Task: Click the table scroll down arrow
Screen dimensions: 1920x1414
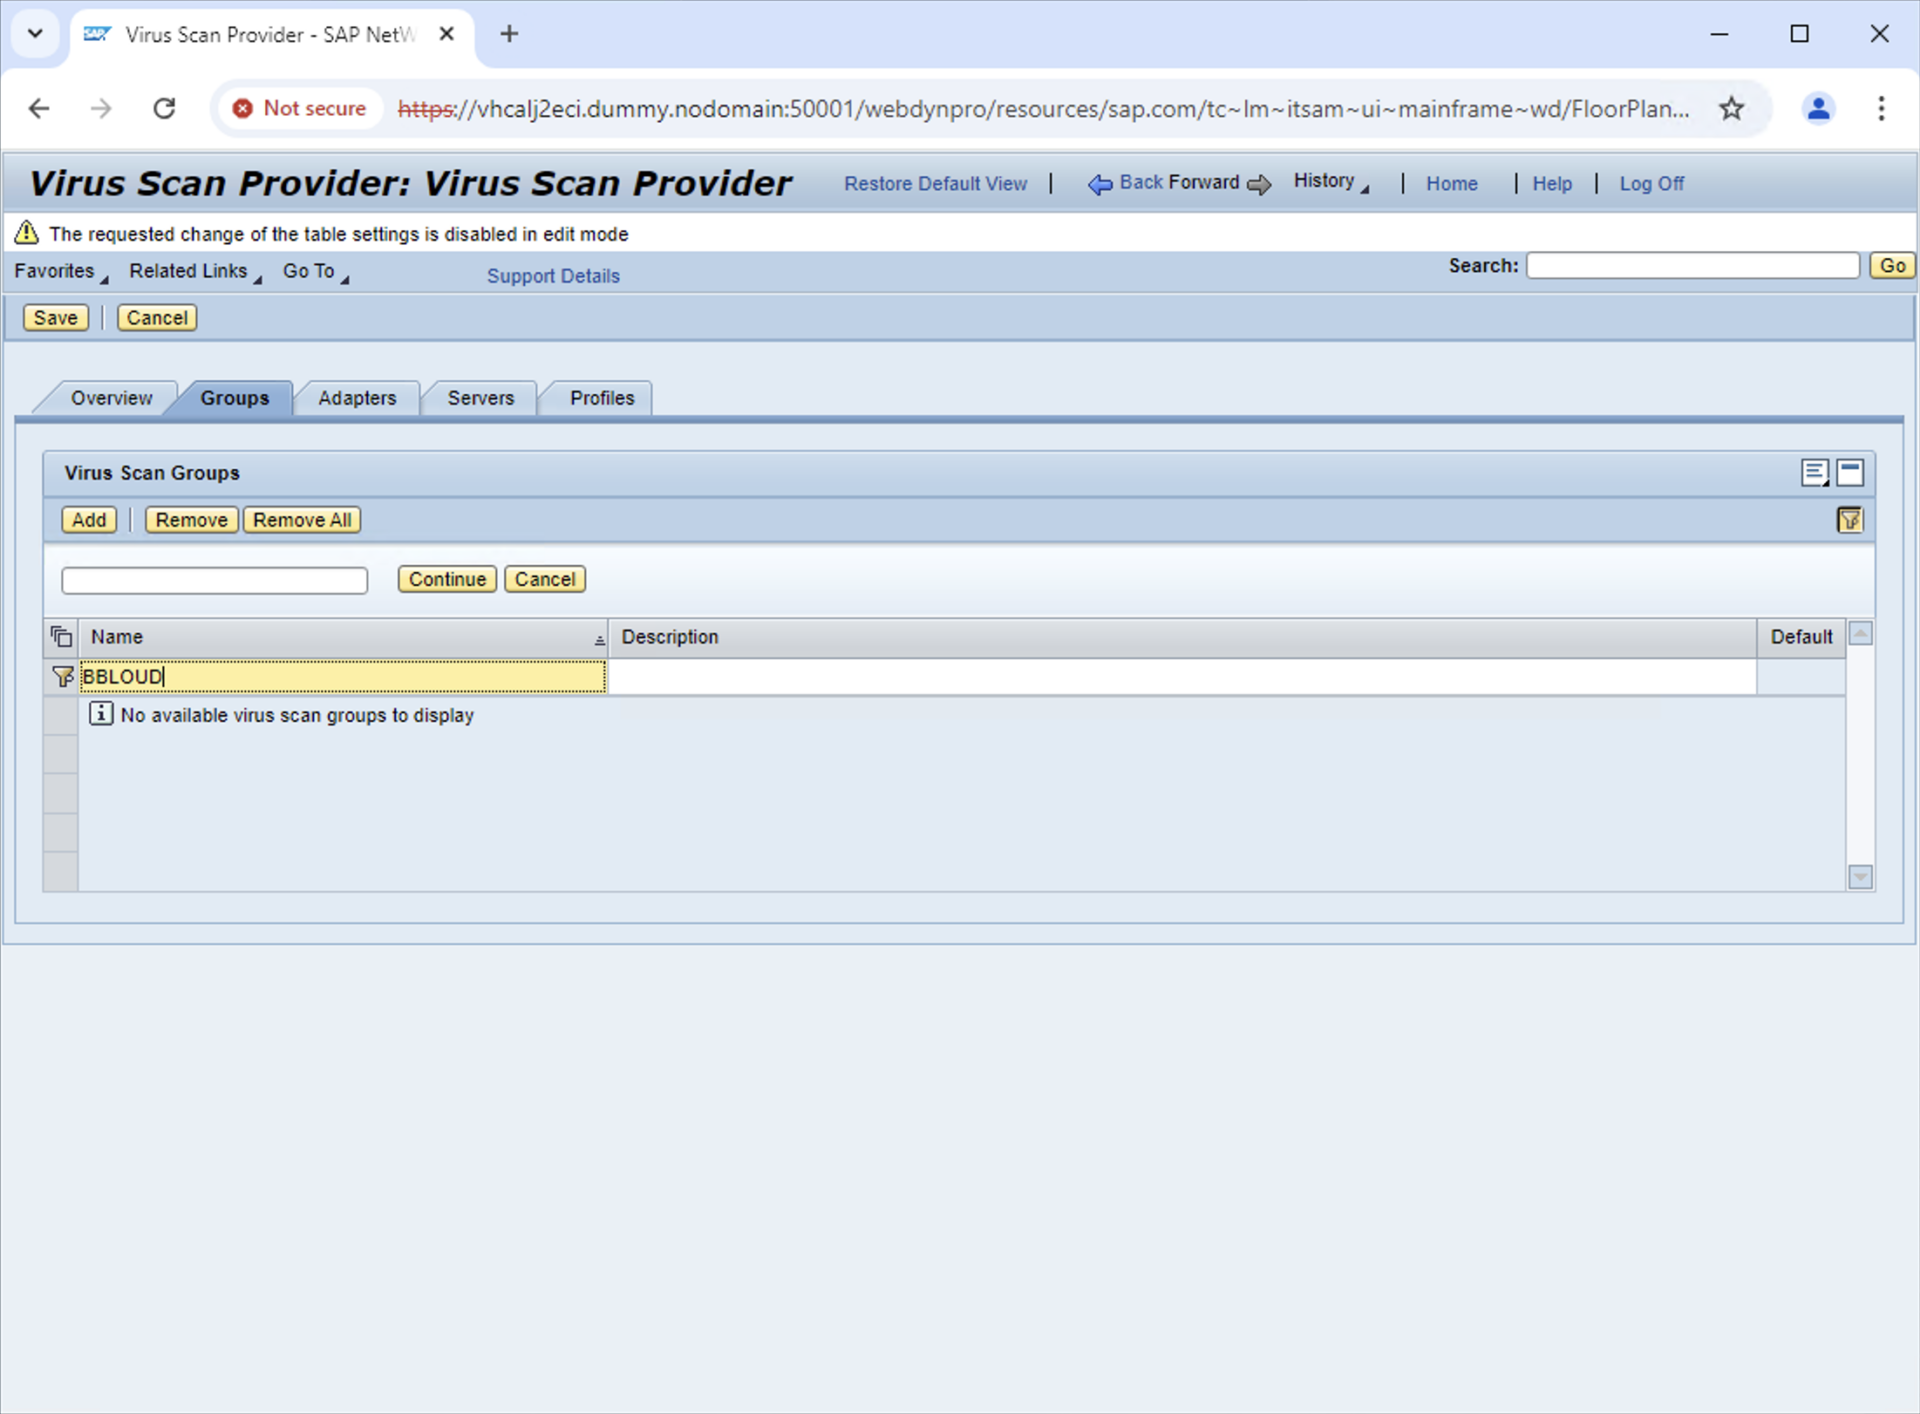Action: point(1860,877)
